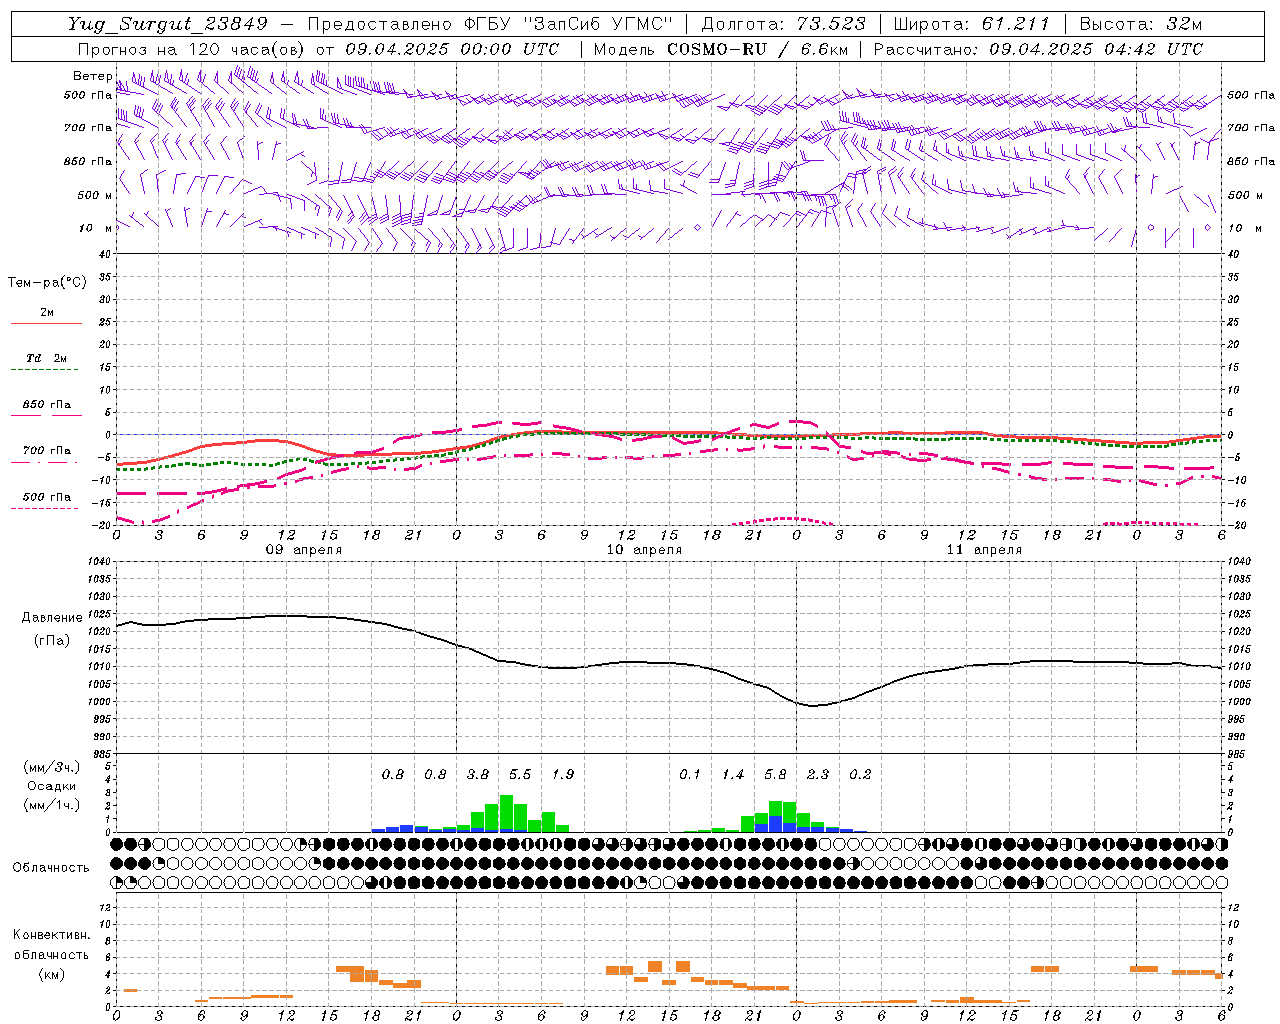
Task: Click the 0.2 precipitation total
Action: pos(860,774)
